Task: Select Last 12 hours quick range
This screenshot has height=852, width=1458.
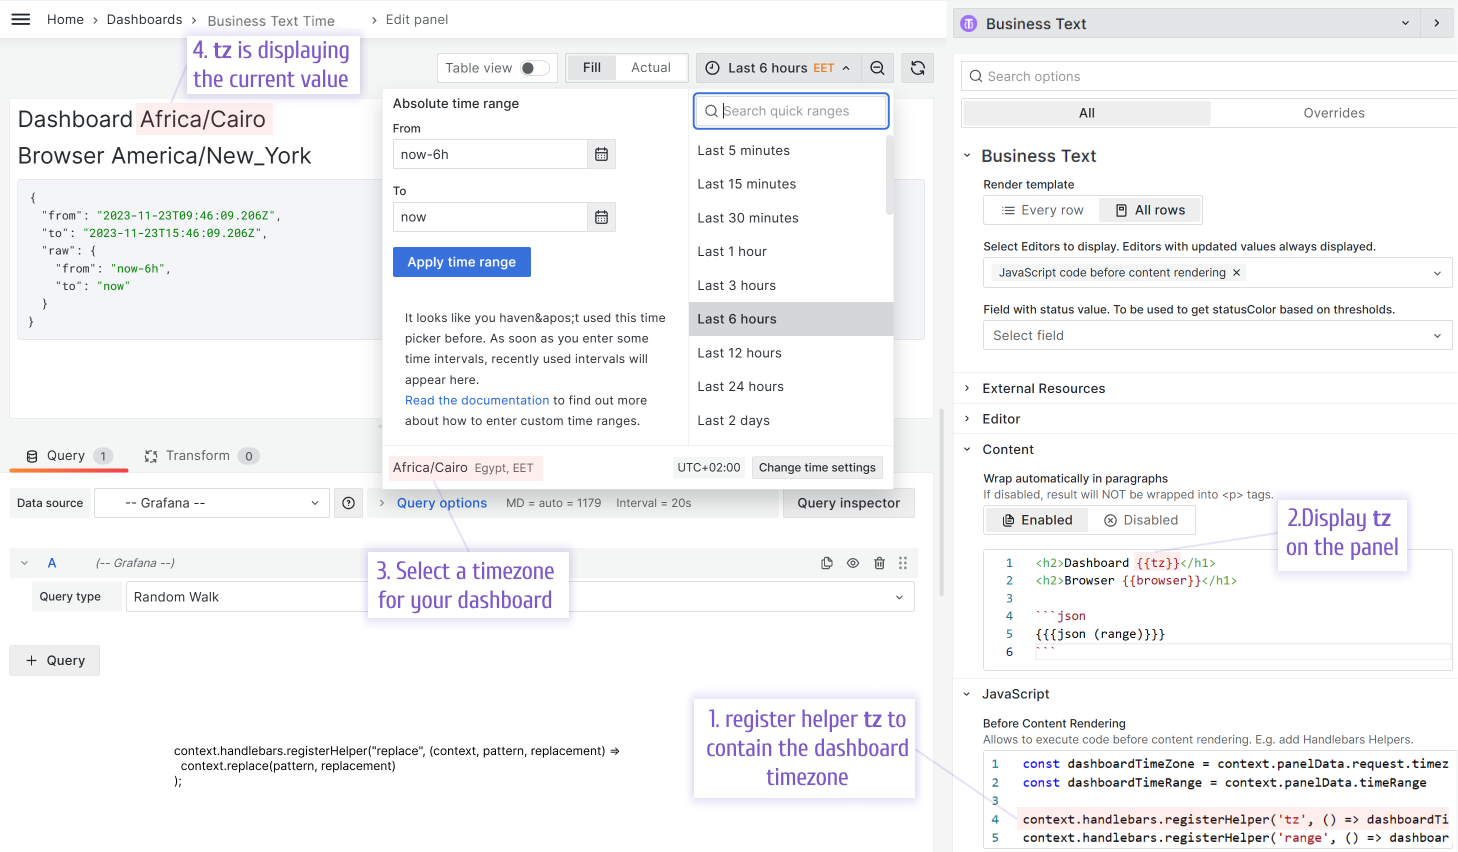Action: click(x=789, y=353)
